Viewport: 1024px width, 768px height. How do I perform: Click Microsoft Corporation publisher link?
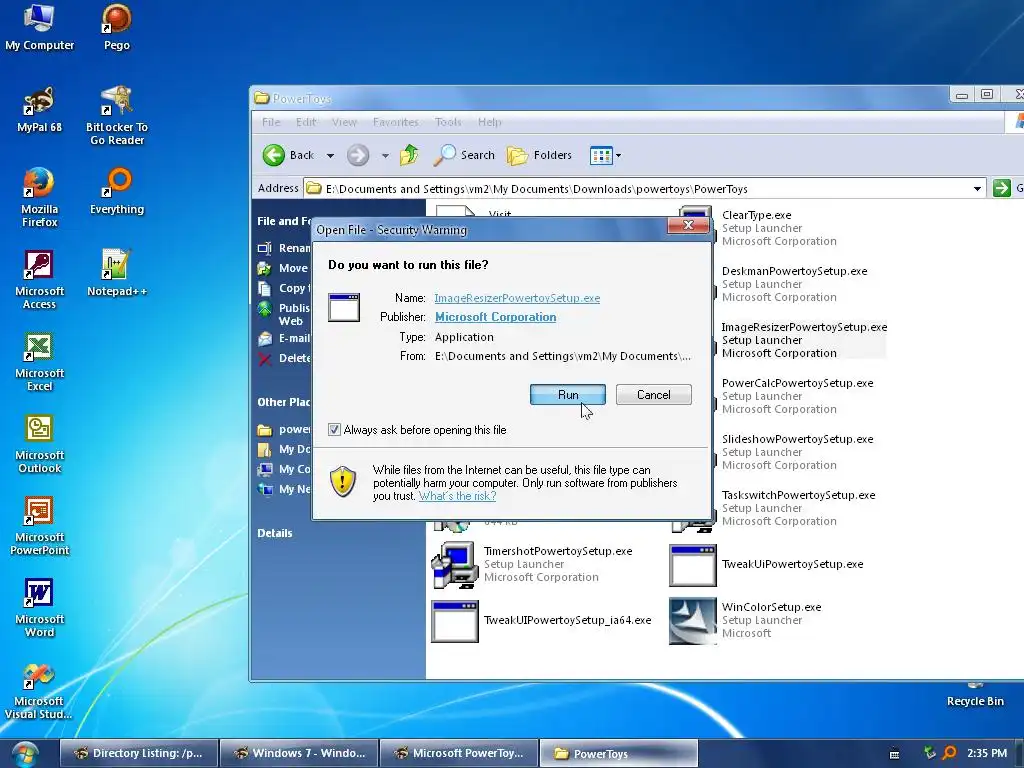click(x=496, y=317)
